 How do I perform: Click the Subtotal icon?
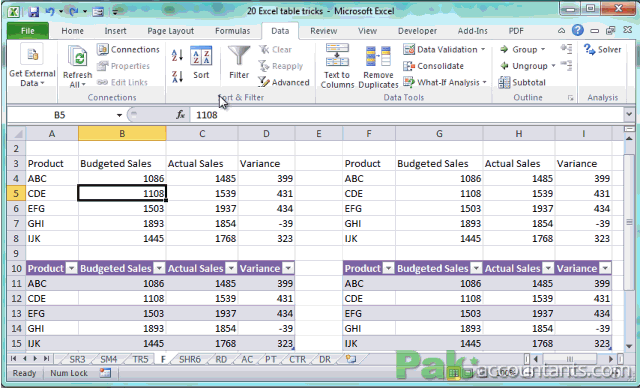(522, 82)
